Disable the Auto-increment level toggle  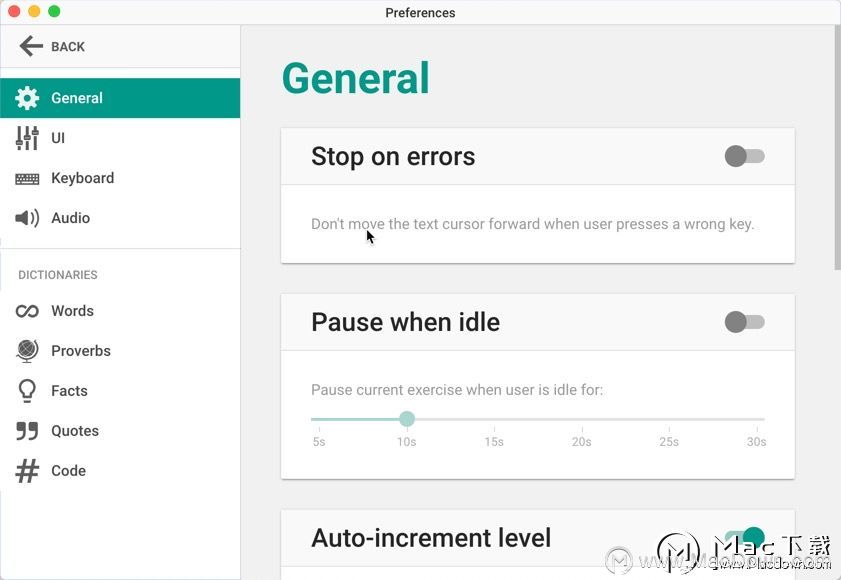pyautogui.click(x=744, y=537)
